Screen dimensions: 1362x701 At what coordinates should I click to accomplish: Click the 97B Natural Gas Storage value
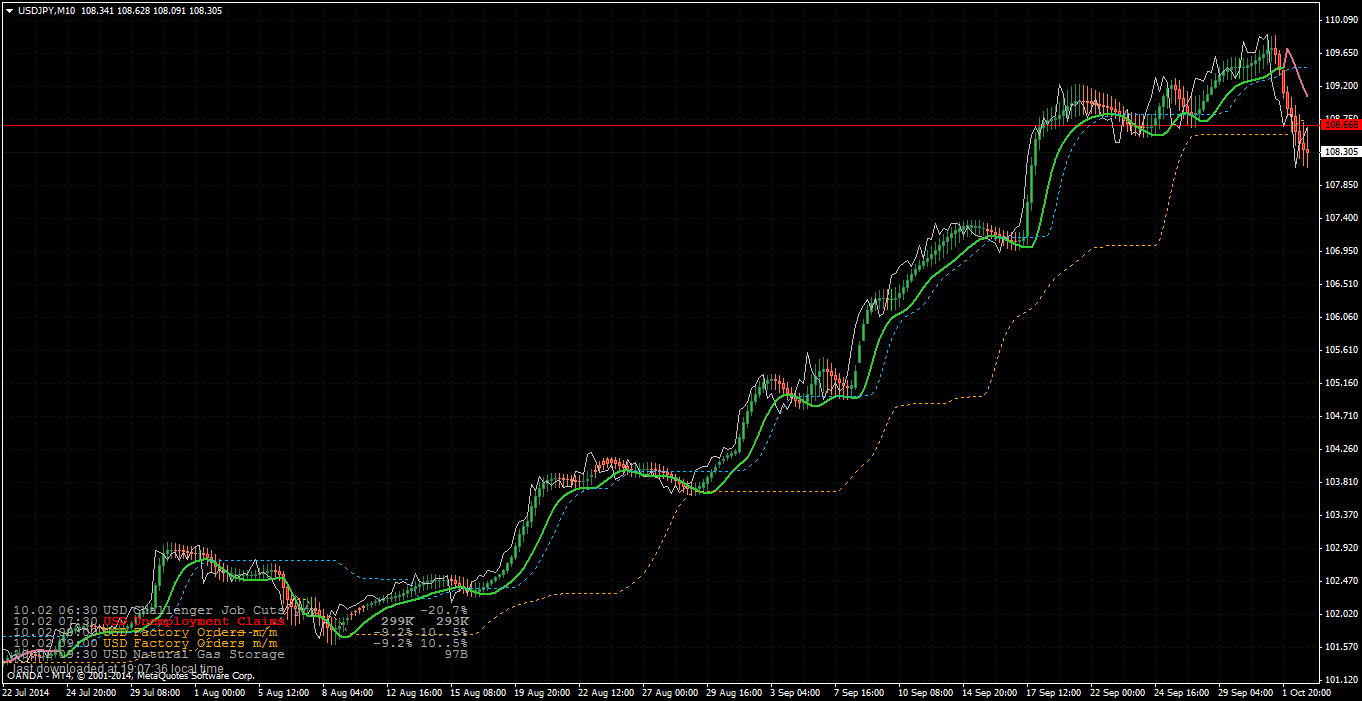coord(456,654)
